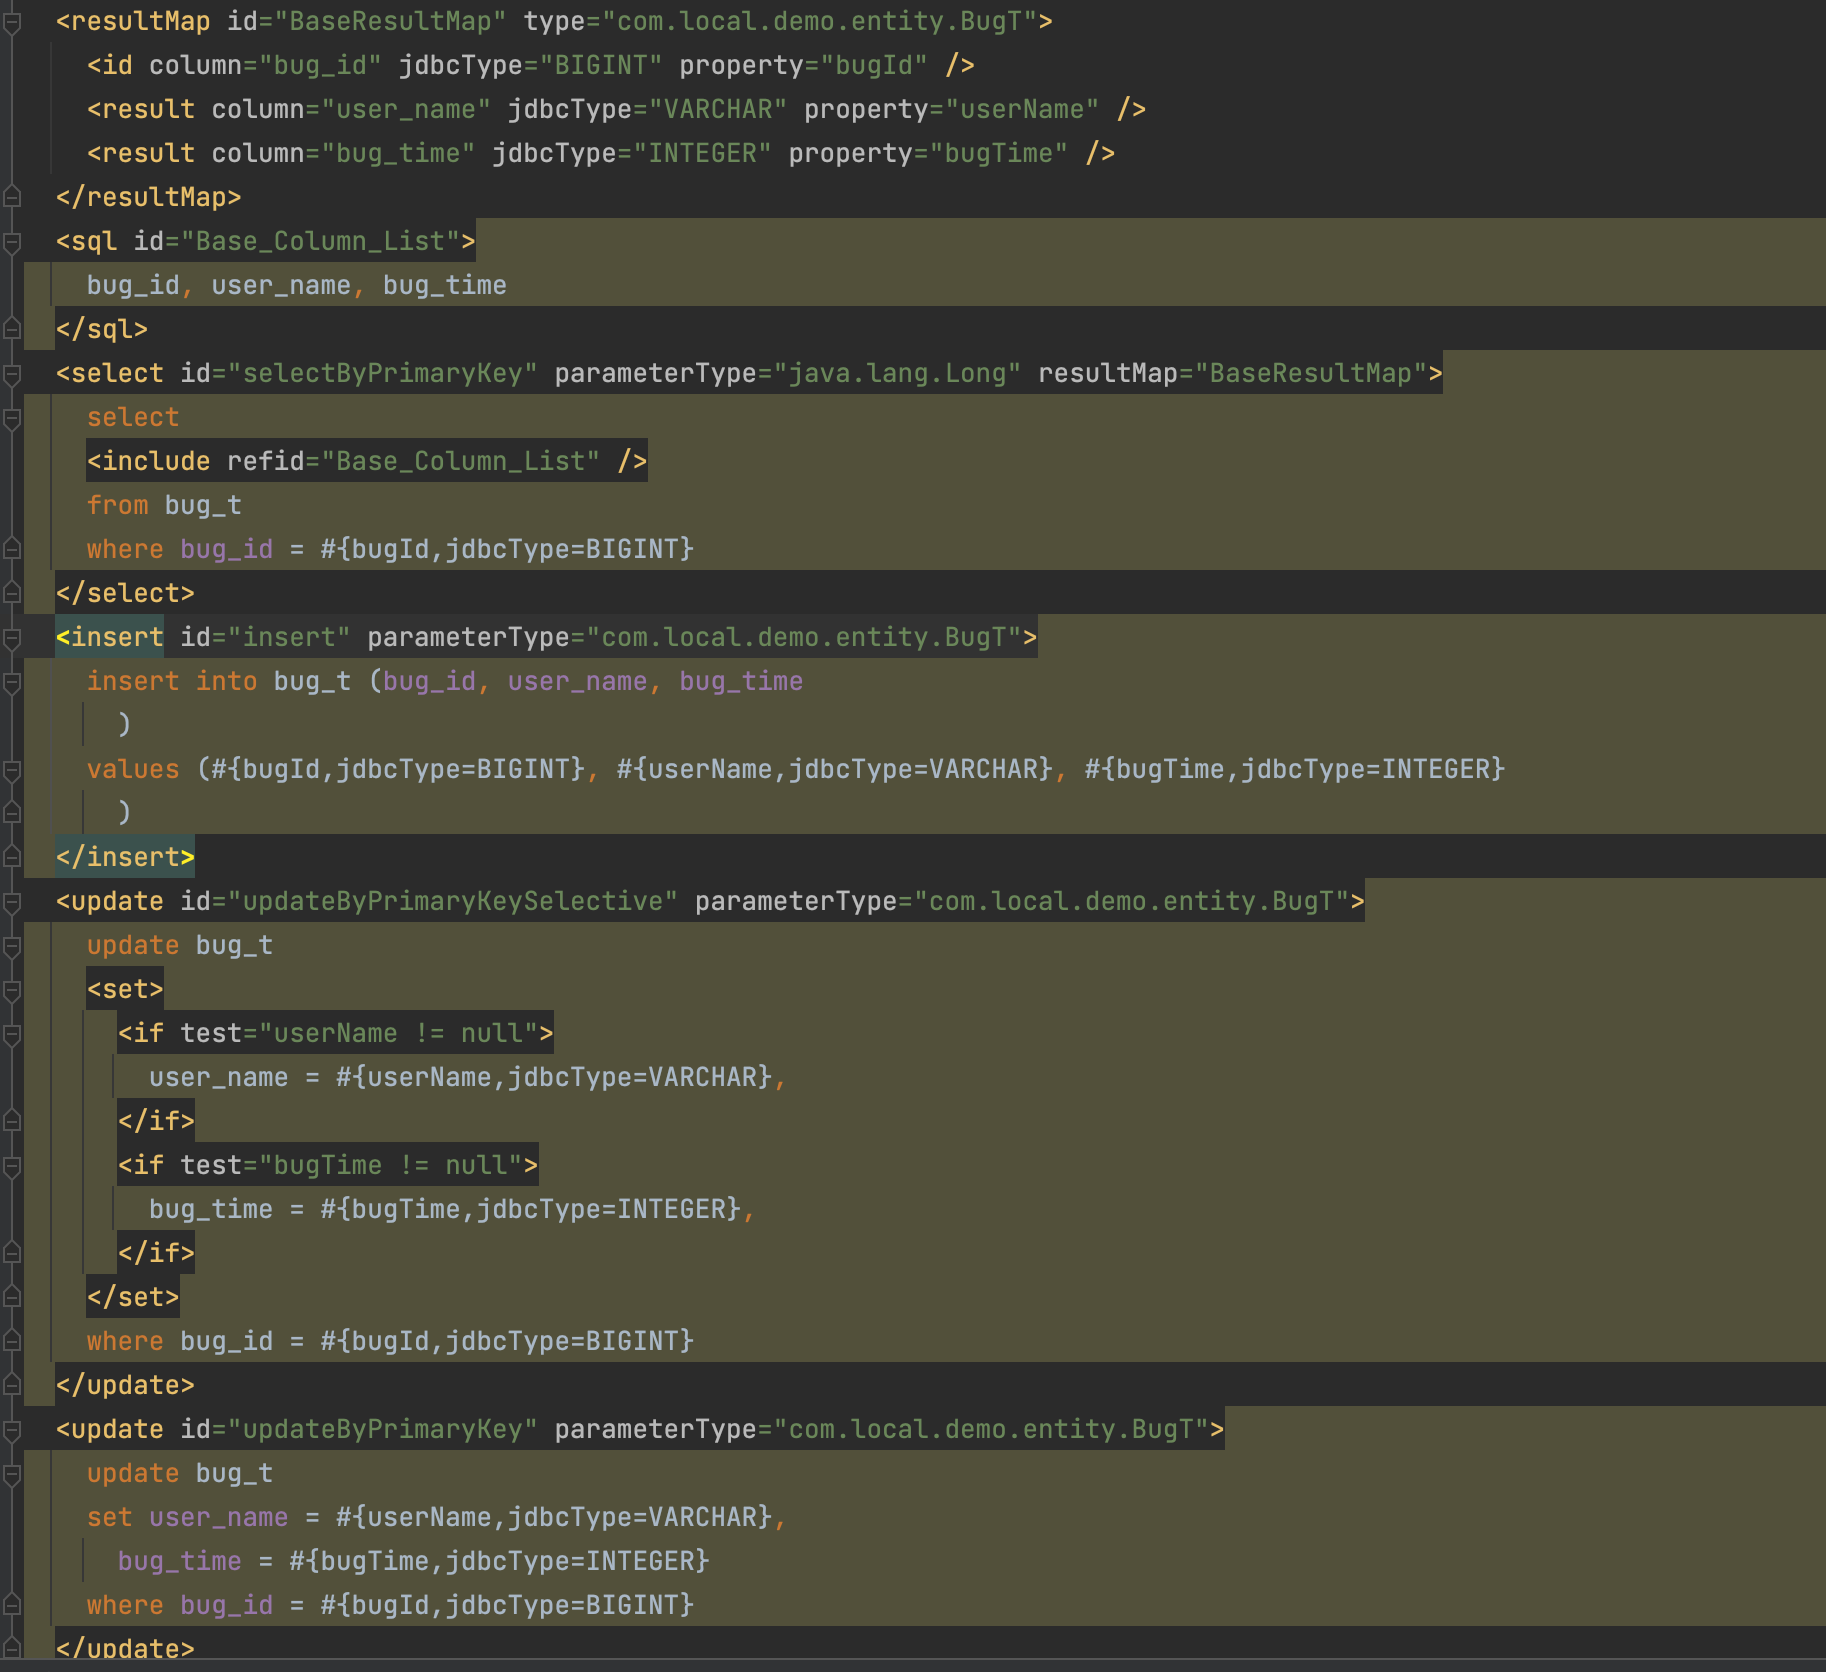
Task: Click the fold-end marker beside the closing resultMap tag
Action: [x=12, y=197]
